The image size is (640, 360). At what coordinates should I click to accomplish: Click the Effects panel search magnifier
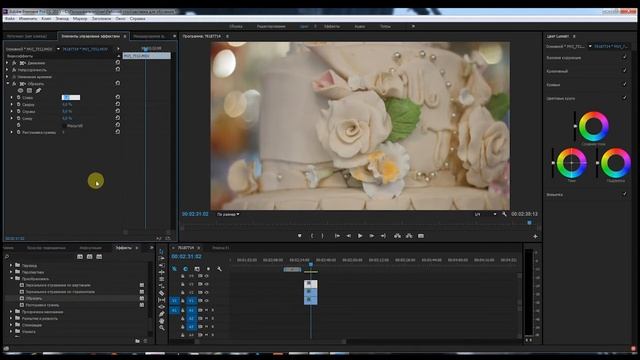(x=7, y=256)
